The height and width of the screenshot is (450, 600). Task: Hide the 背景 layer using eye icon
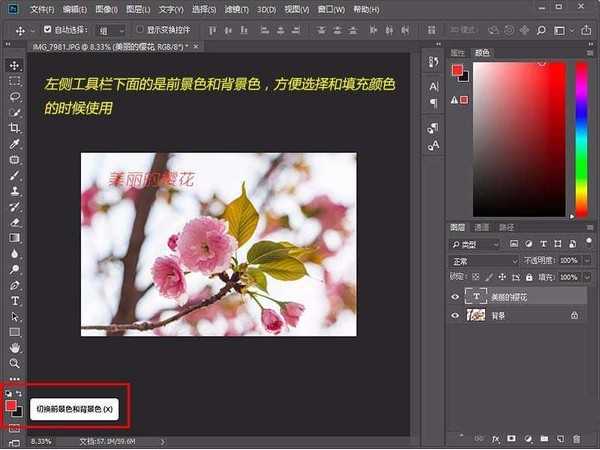pyautogui.click(x=456, y=315)
